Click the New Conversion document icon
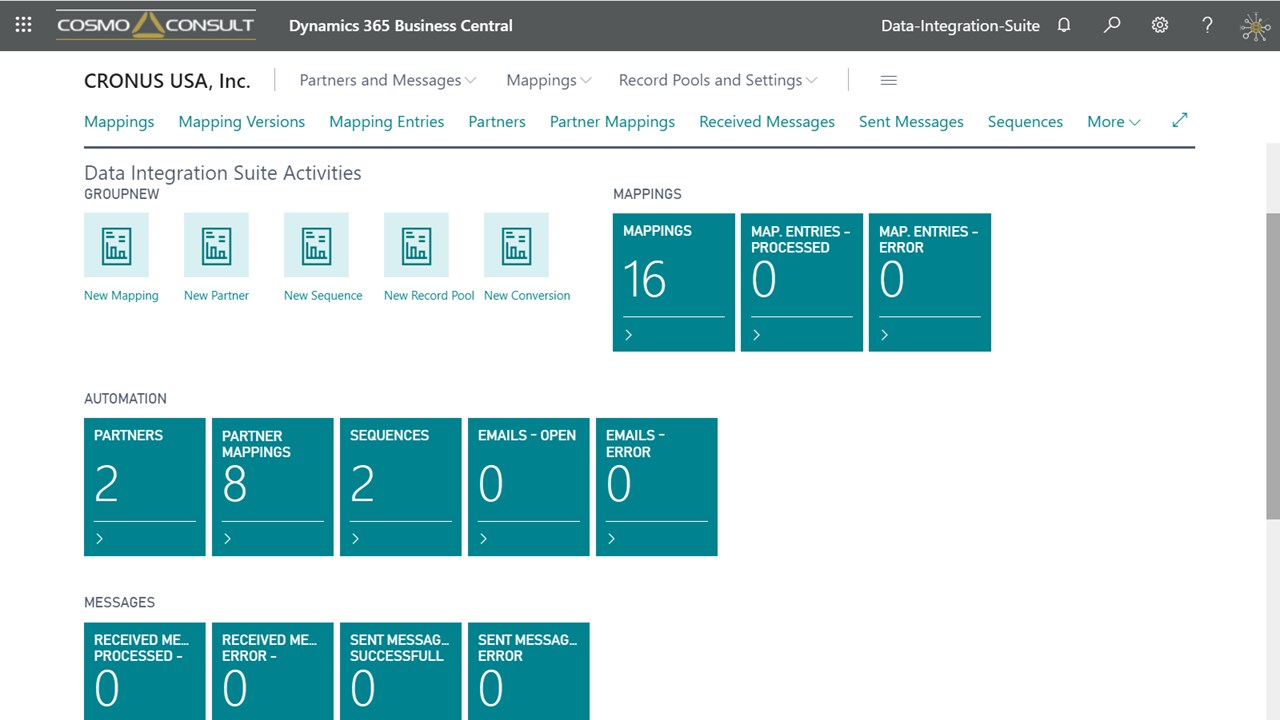1280x720 pixels. tap(516, 245)
